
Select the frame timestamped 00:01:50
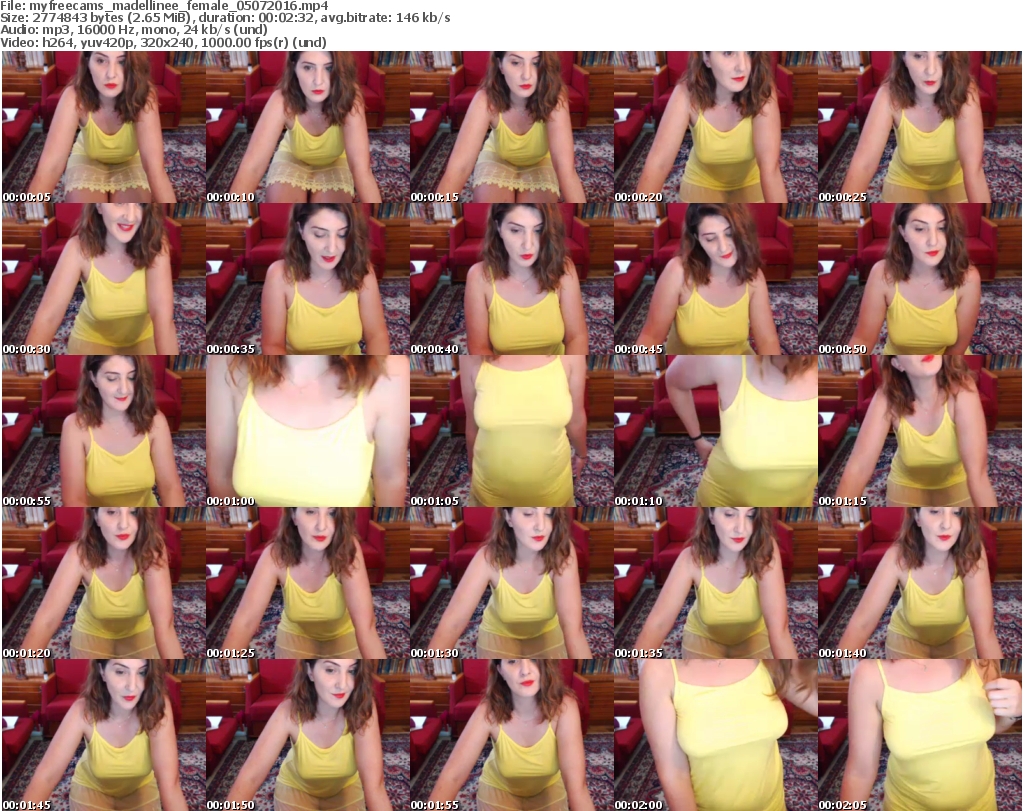click(x=308, y=735)
